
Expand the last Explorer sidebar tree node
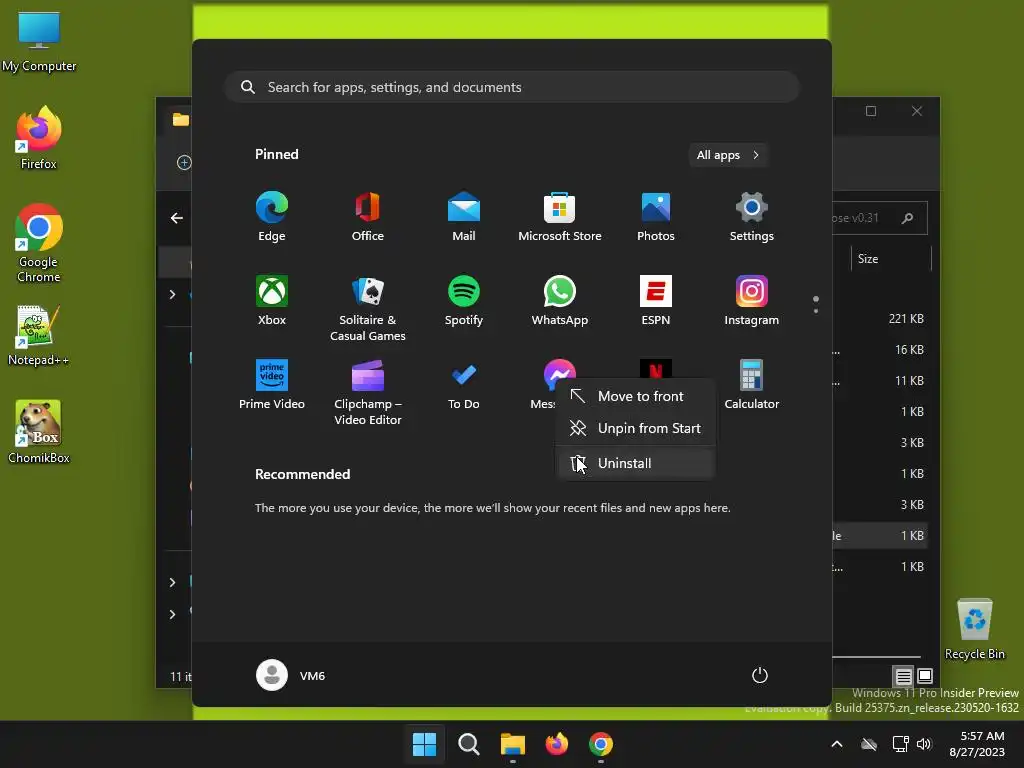tap(172, 614)
